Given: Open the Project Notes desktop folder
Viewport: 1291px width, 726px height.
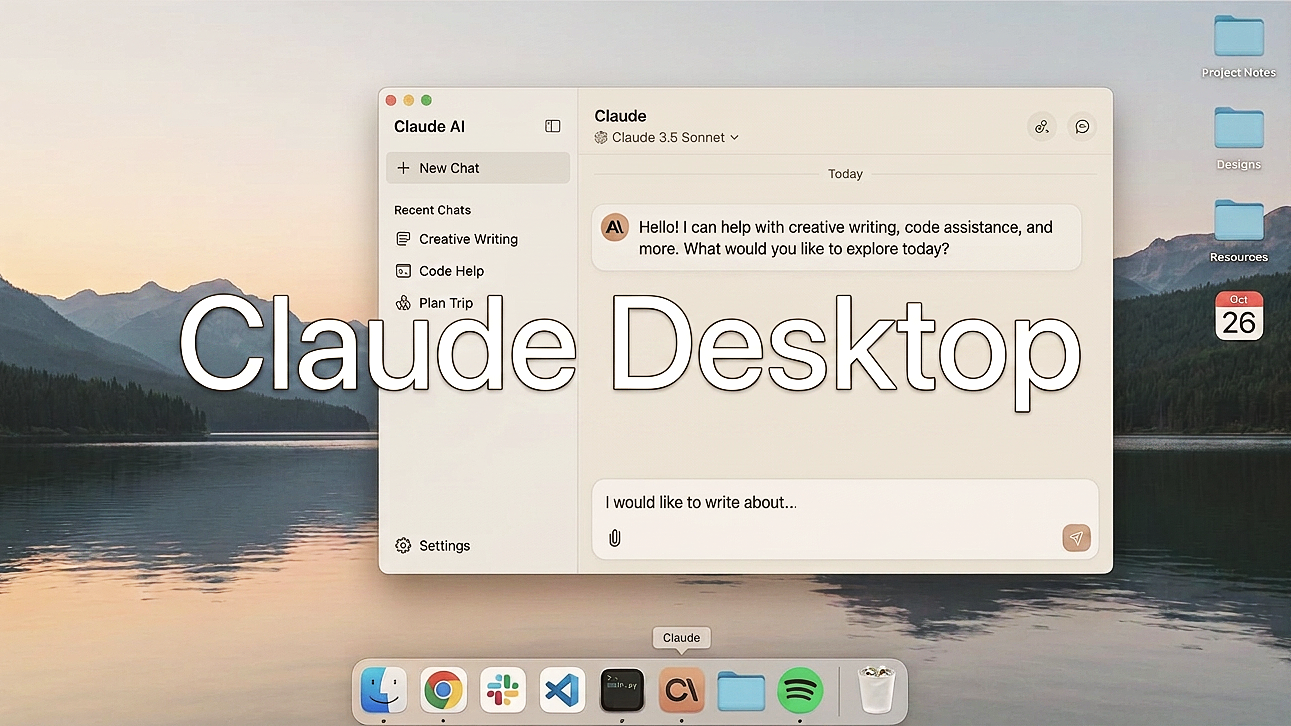Looking at the screenshot, I should point(1239,46).
